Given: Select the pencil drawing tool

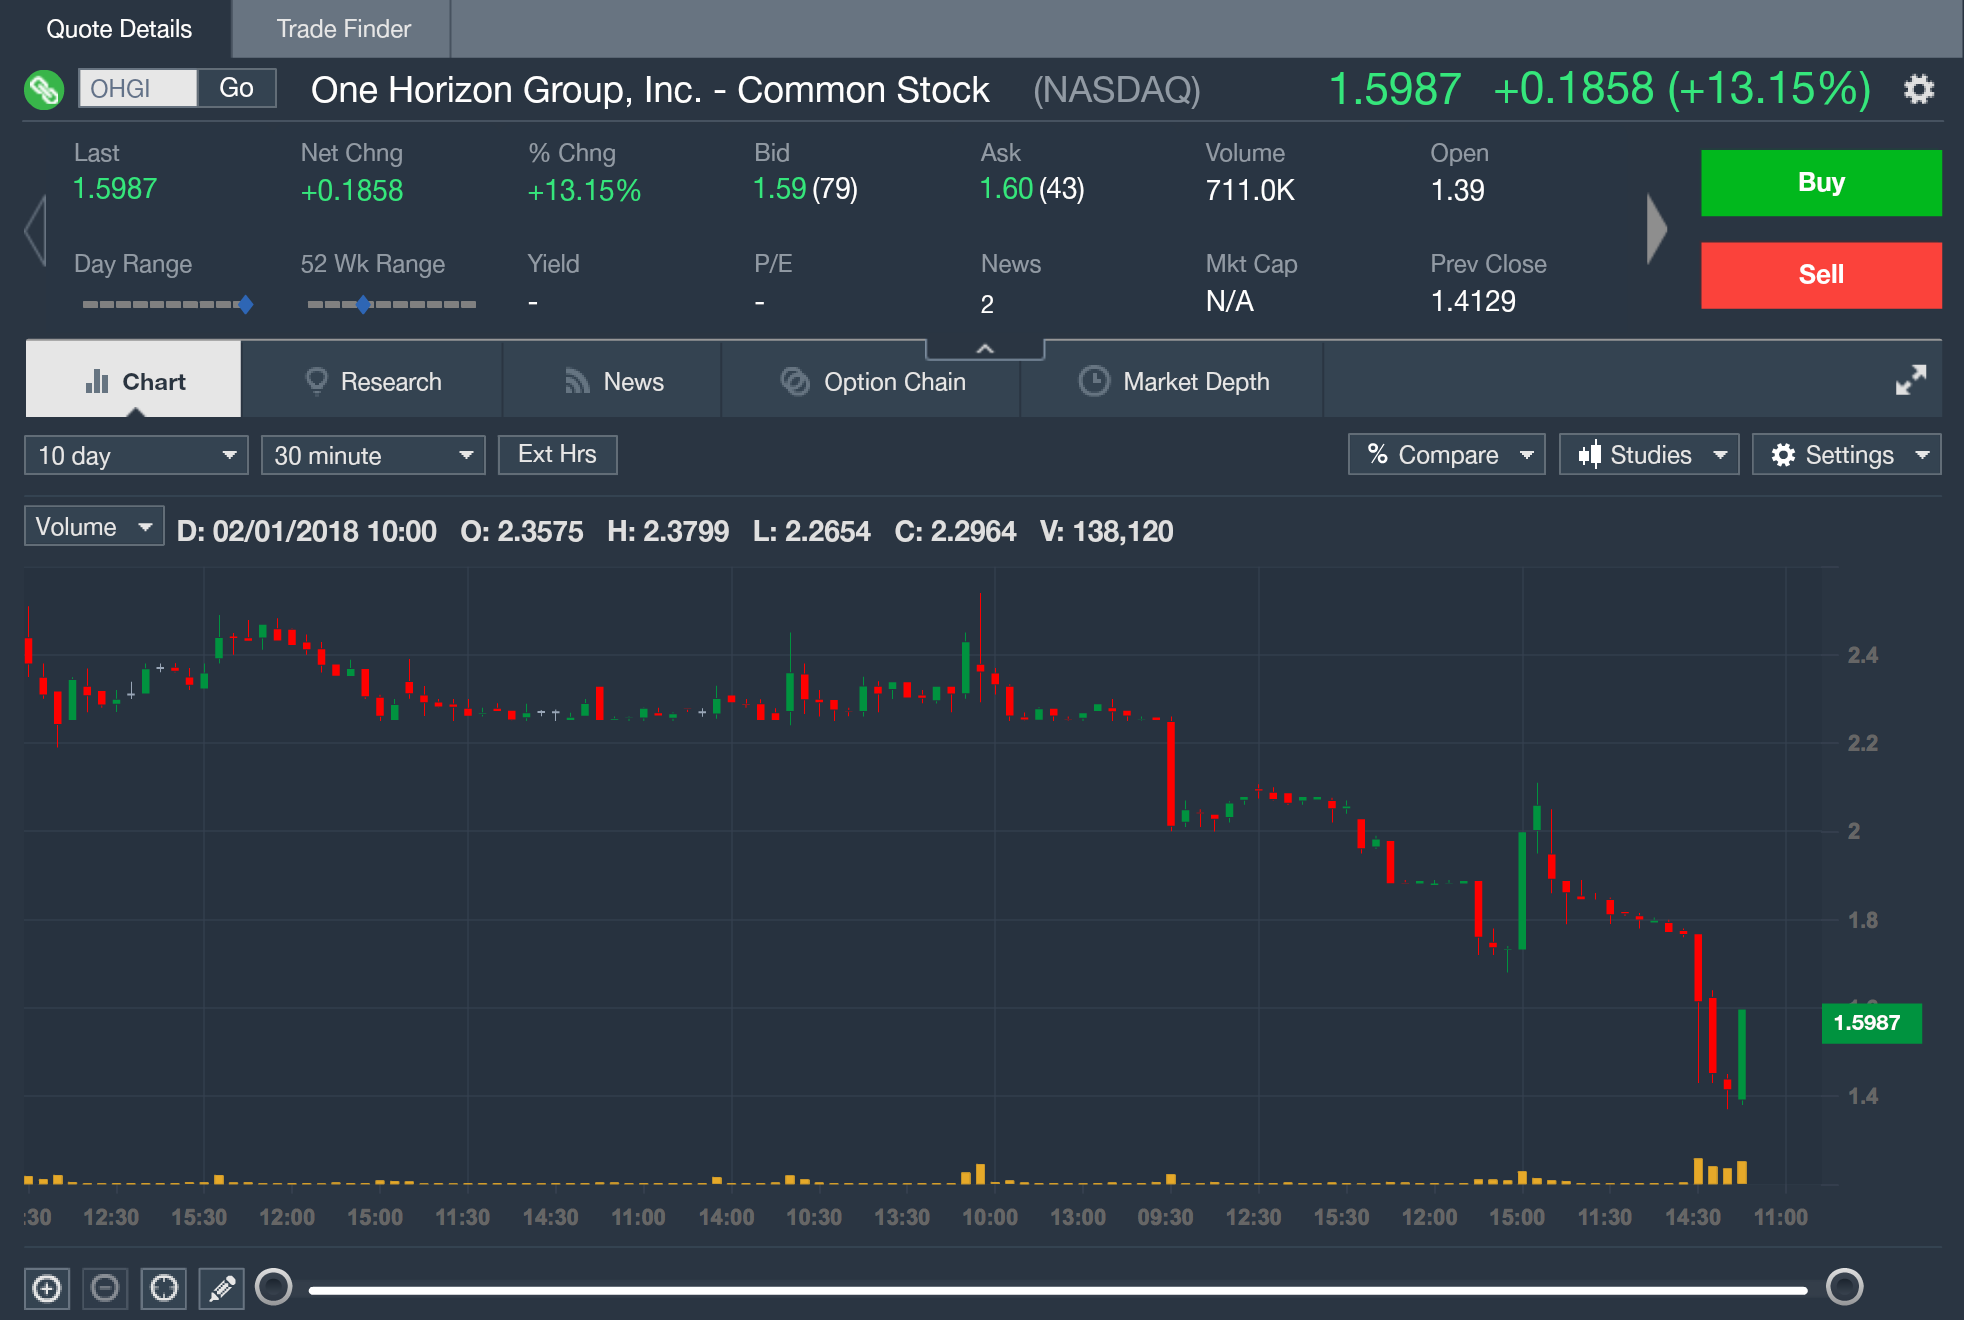Looking at the screenshot, I should point(222,1288).
